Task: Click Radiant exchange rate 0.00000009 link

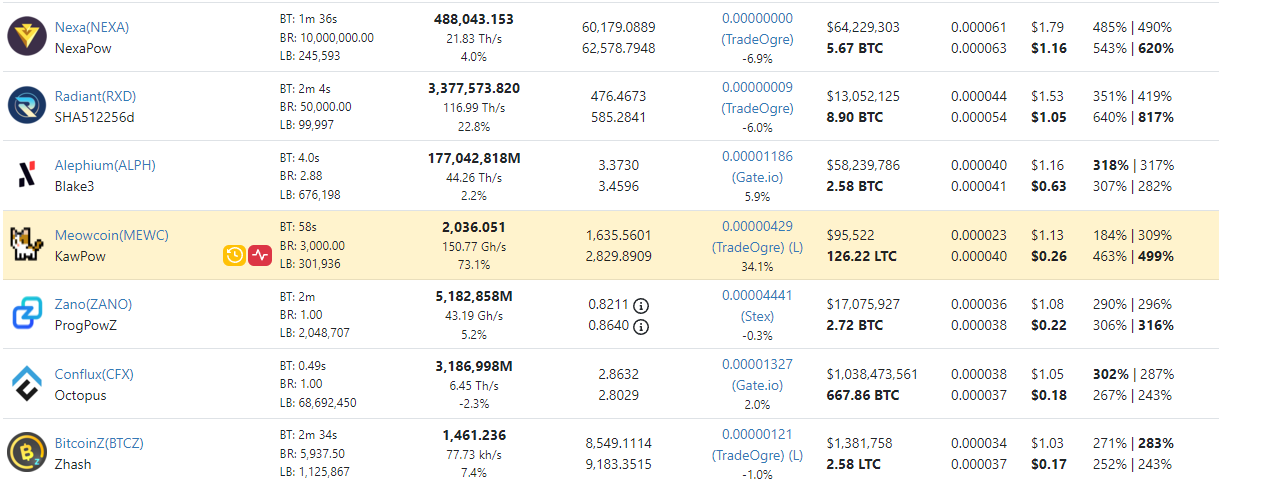Action: coord(757,87)
